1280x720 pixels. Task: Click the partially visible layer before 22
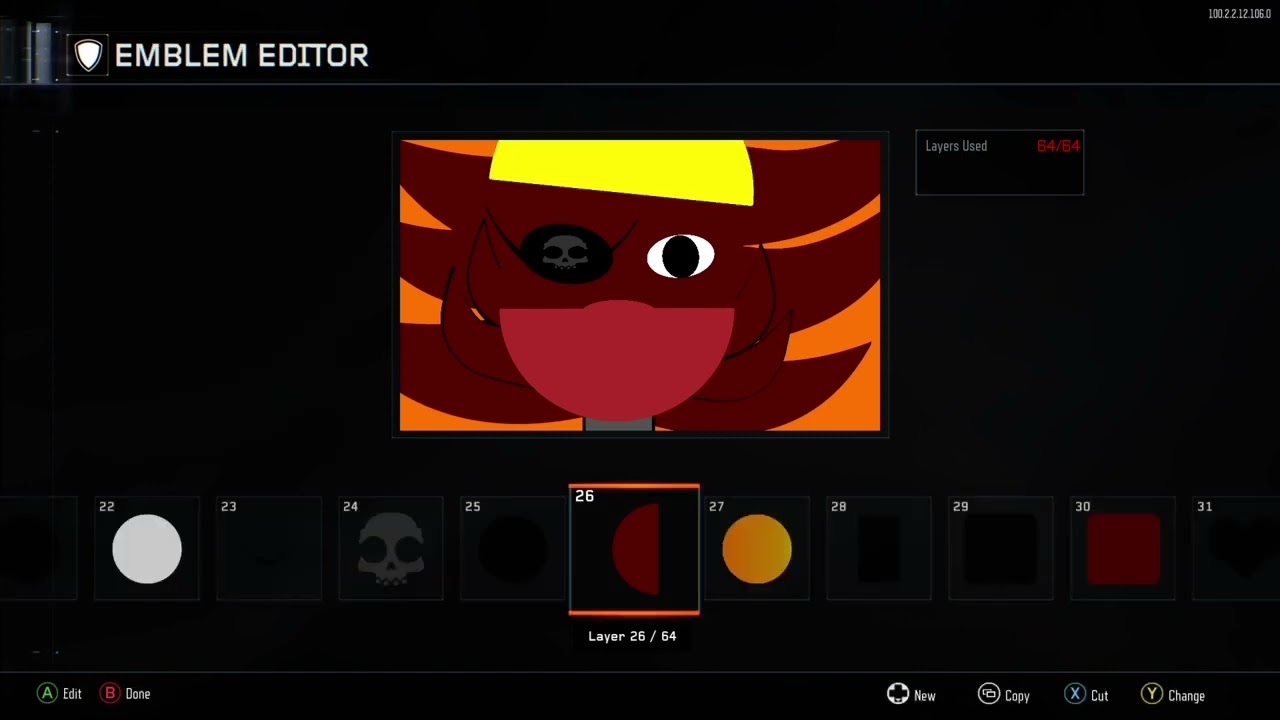(38, 548)
